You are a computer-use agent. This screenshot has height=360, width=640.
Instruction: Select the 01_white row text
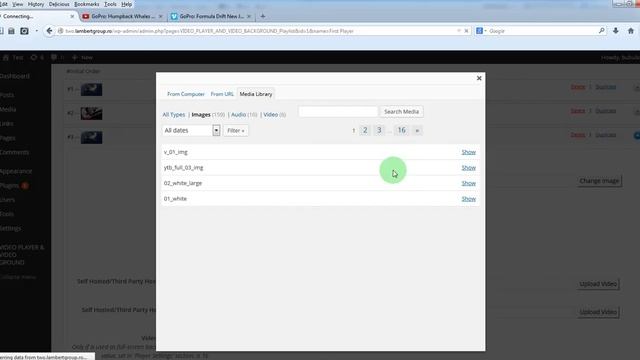175,198
